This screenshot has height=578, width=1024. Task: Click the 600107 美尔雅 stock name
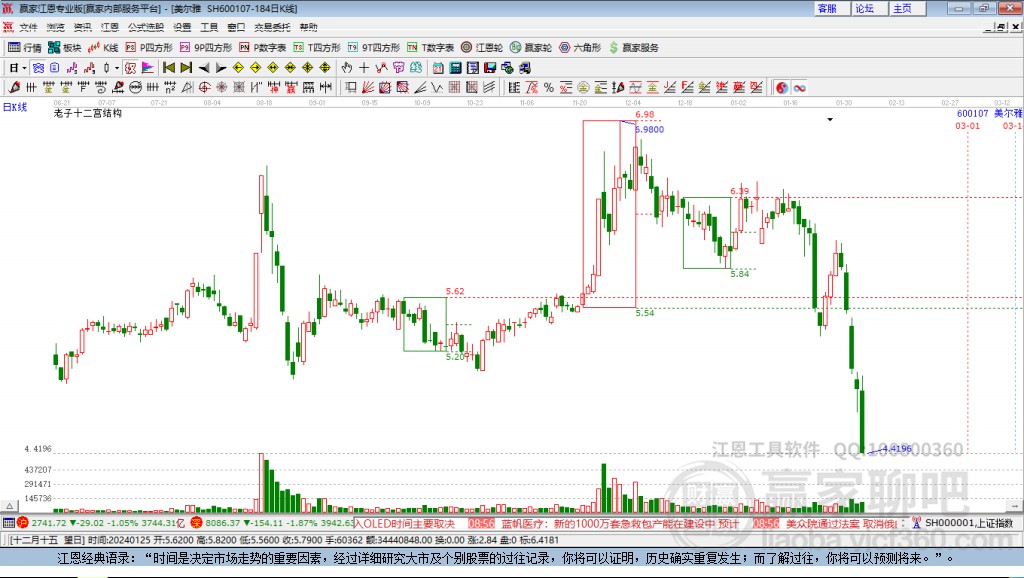click(x=989, y=114)
